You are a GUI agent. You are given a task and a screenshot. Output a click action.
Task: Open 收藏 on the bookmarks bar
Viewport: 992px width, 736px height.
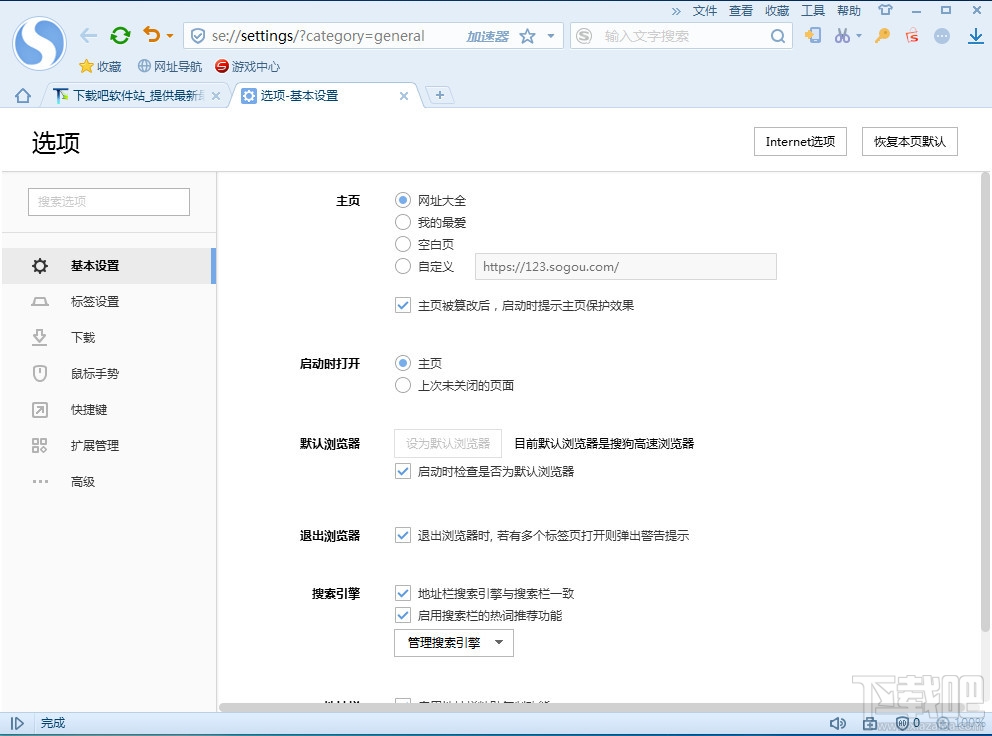tap(100, 66)
